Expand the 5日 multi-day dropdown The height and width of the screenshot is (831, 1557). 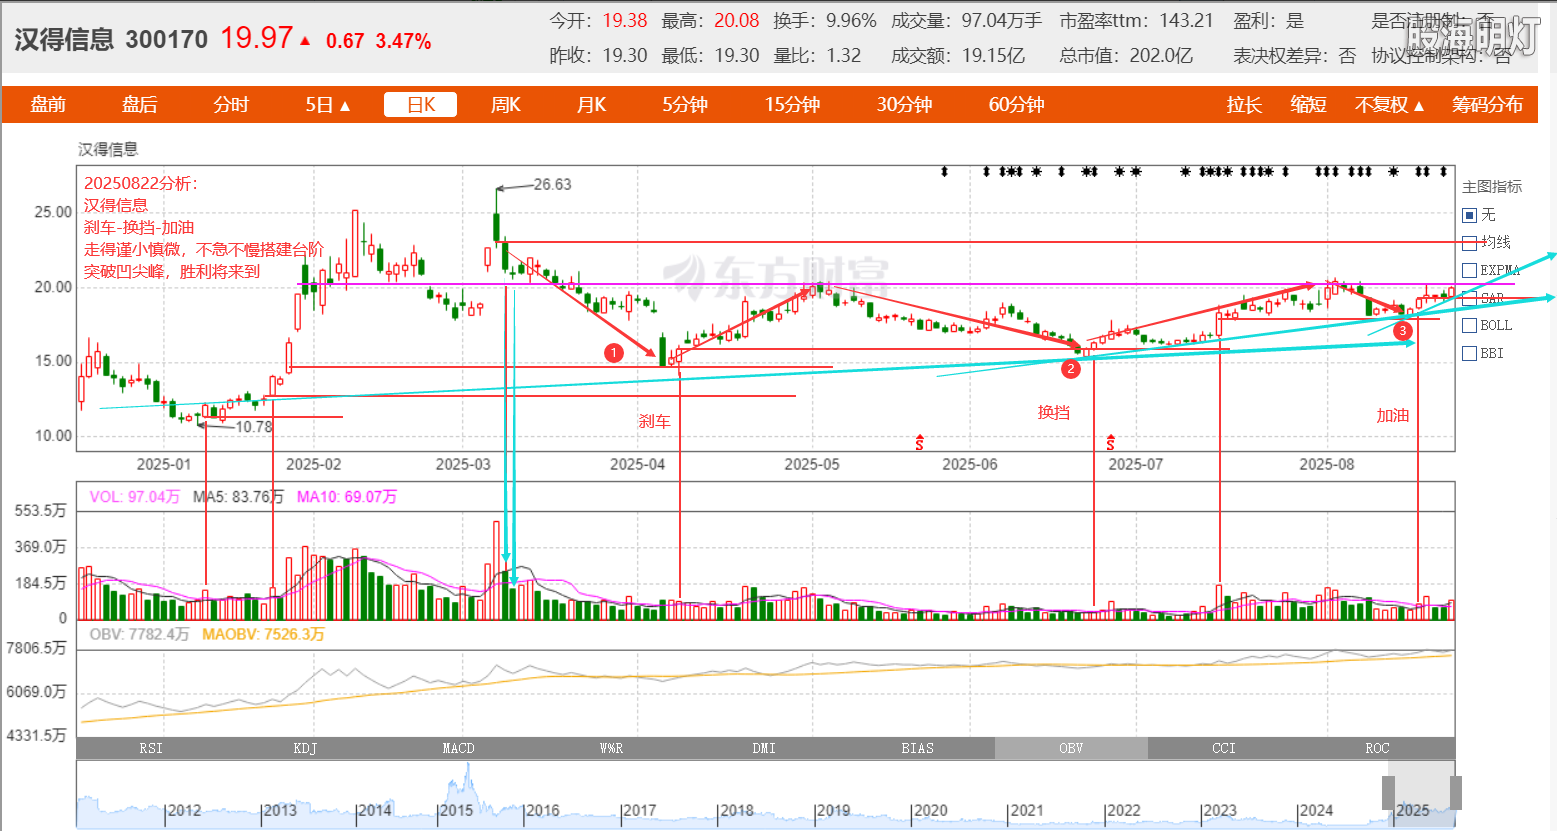328,105
